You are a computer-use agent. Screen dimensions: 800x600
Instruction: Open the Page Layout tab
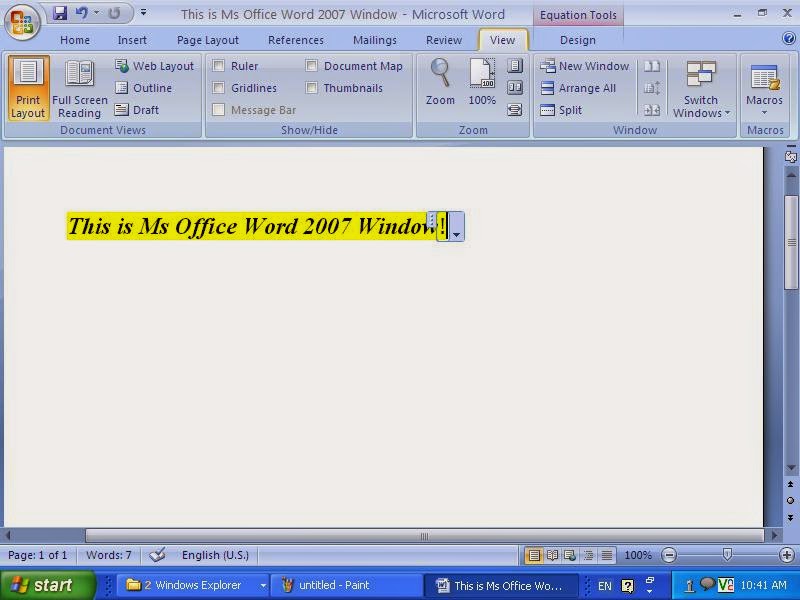click(x=208, y=40)
